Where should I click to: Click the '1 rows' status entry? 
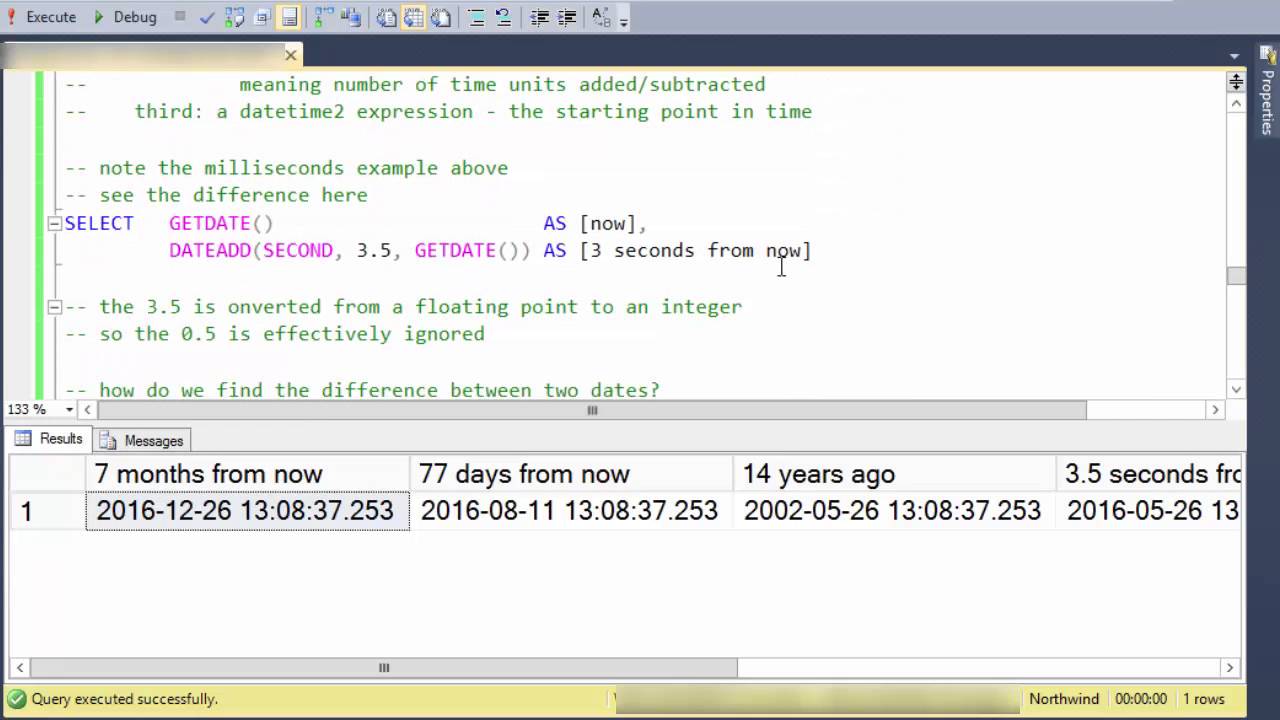[x=1203, y=699]
